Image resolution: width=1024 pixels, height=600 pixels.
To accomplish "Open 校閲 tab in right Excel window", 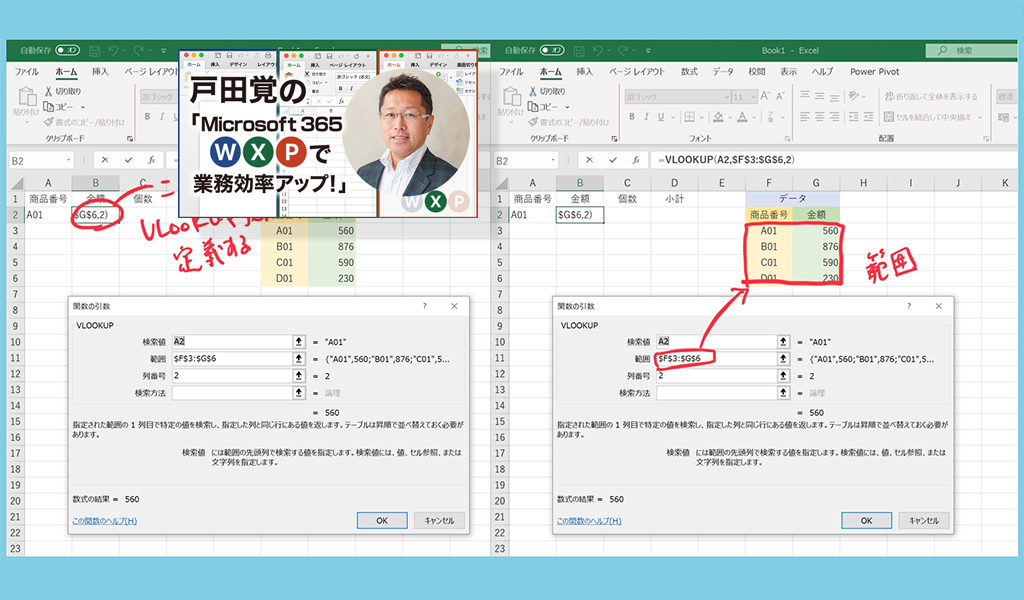I will pyautogui.click(x=756, y=72).
